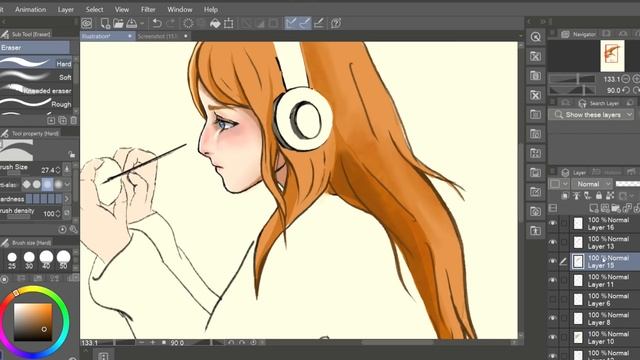Toggle Snap to Special Ruler icon
This screenshot has height=360, width=640.
pyautogui.click(x=304, y=23)
